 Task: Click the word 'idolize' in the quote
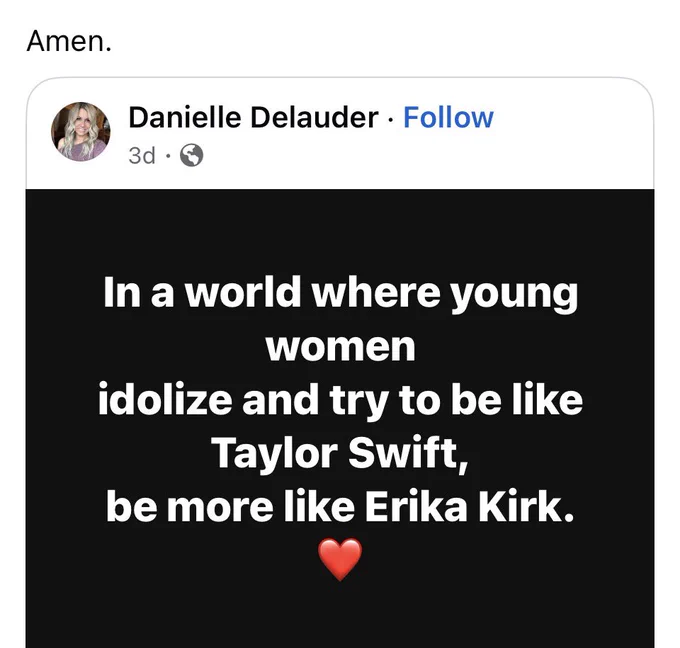[165, 399]
